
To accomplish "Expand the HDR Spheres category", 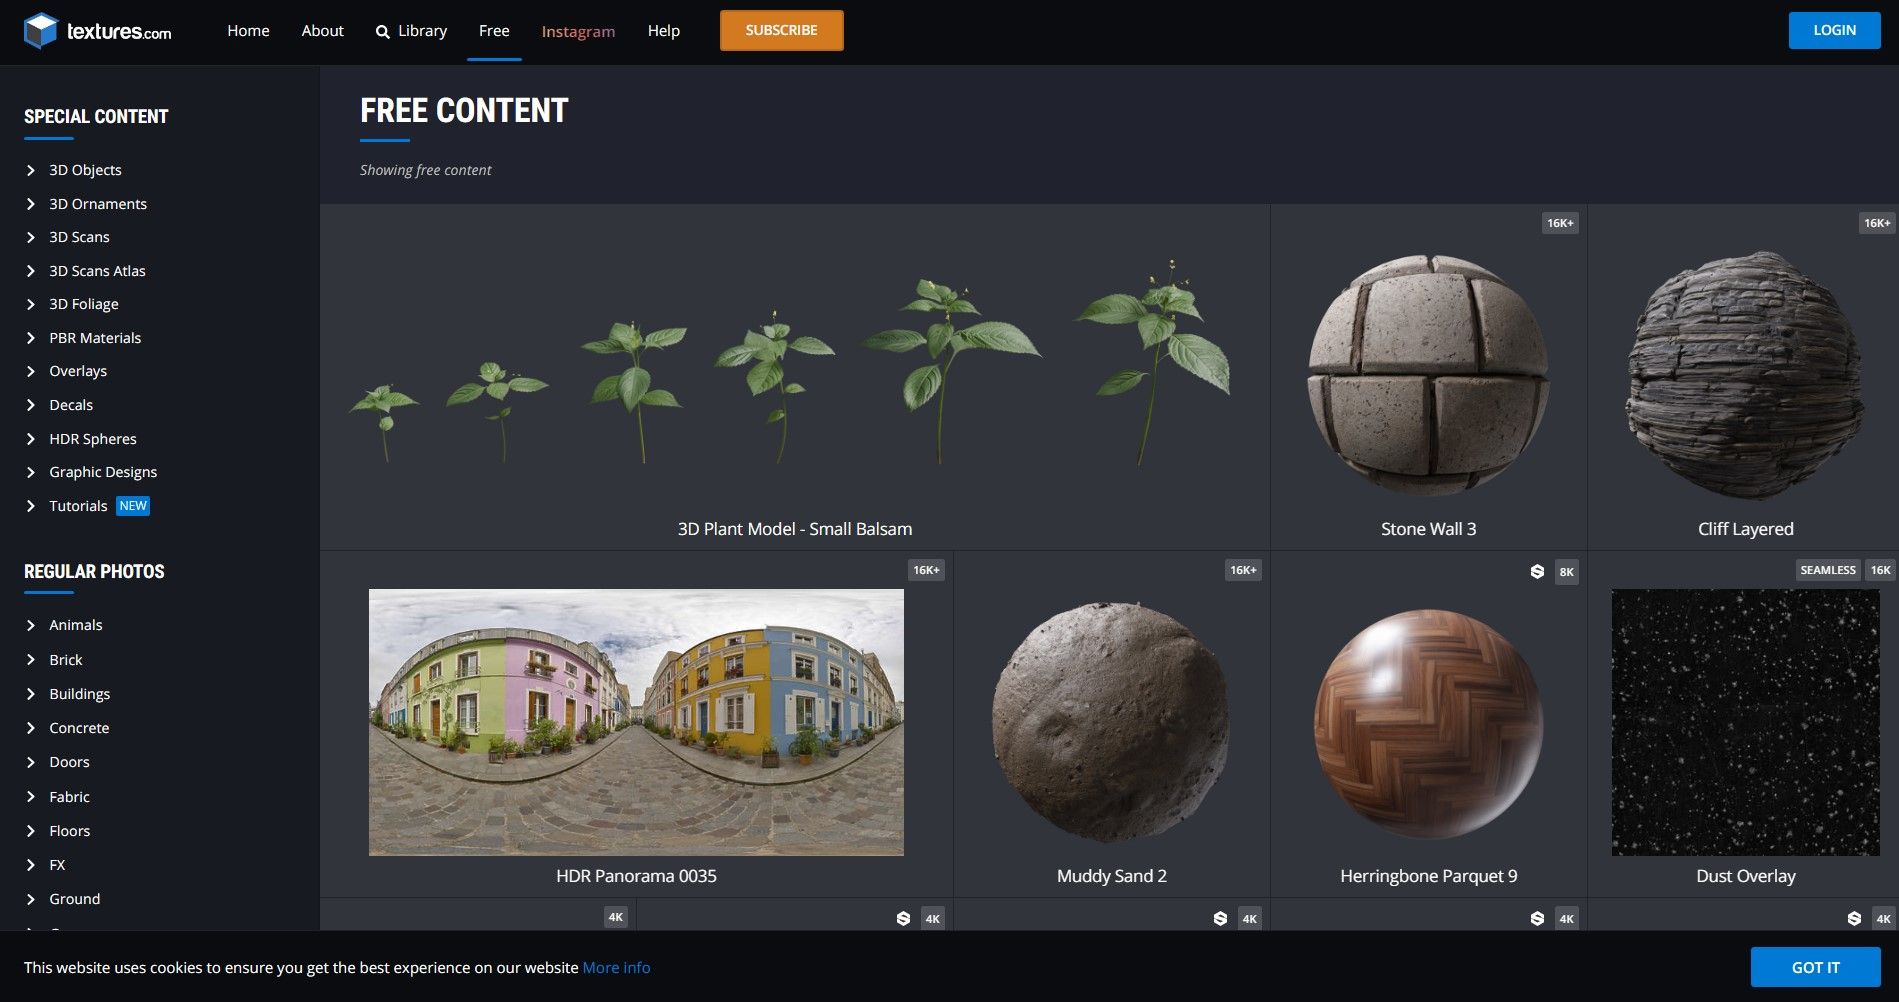I will click(x=93, y=438).
